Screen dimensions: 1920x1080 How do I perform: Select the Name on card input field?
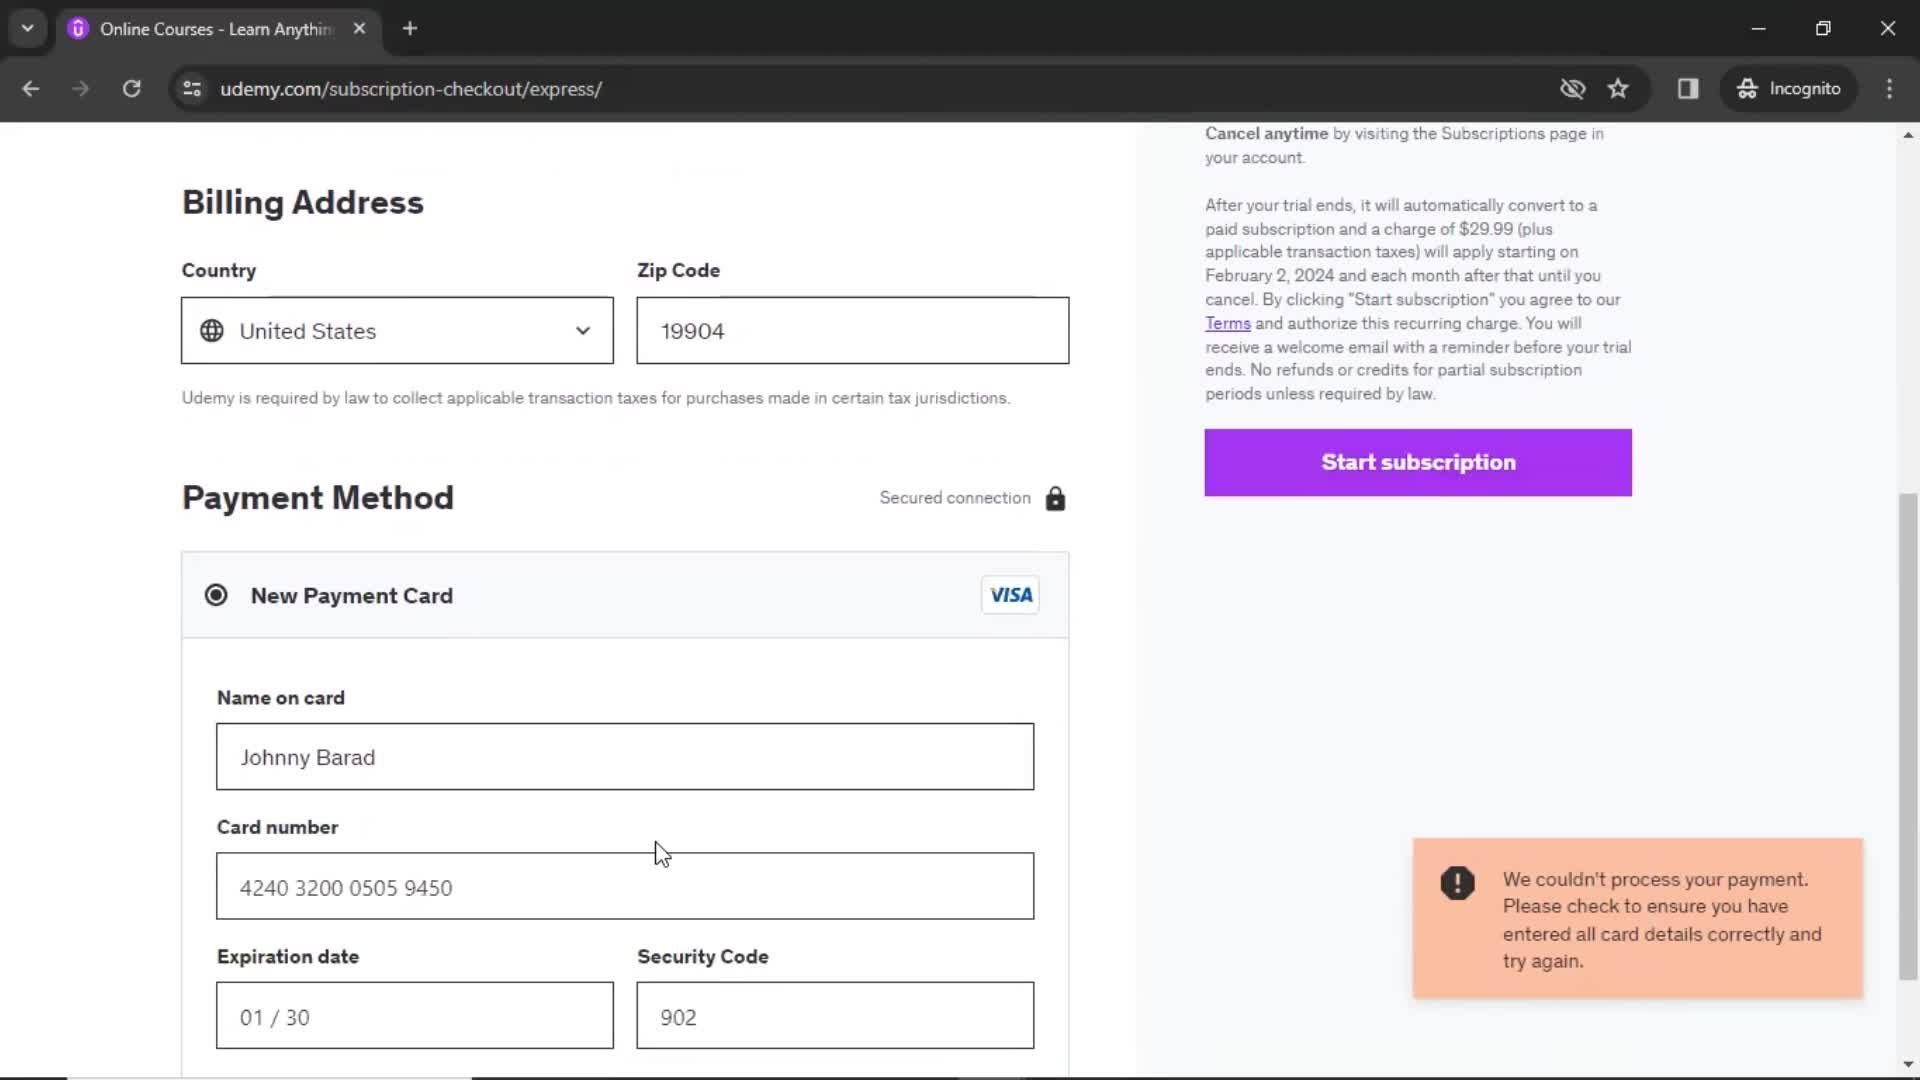click(x=625, y=757)
